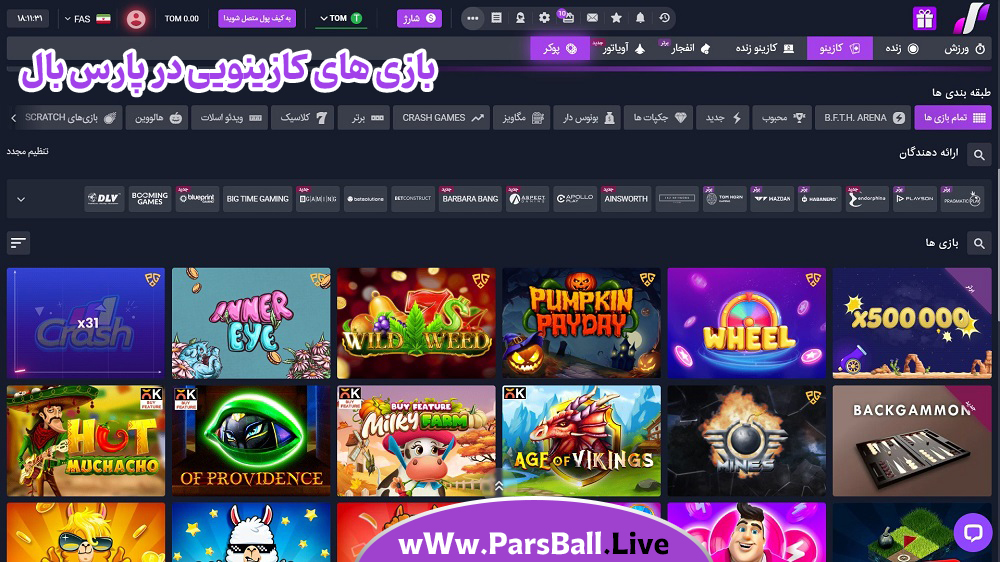1000x562 pixels.
Task: Open the Backgammon game thumbnail
Action: (x=912, y=441)
